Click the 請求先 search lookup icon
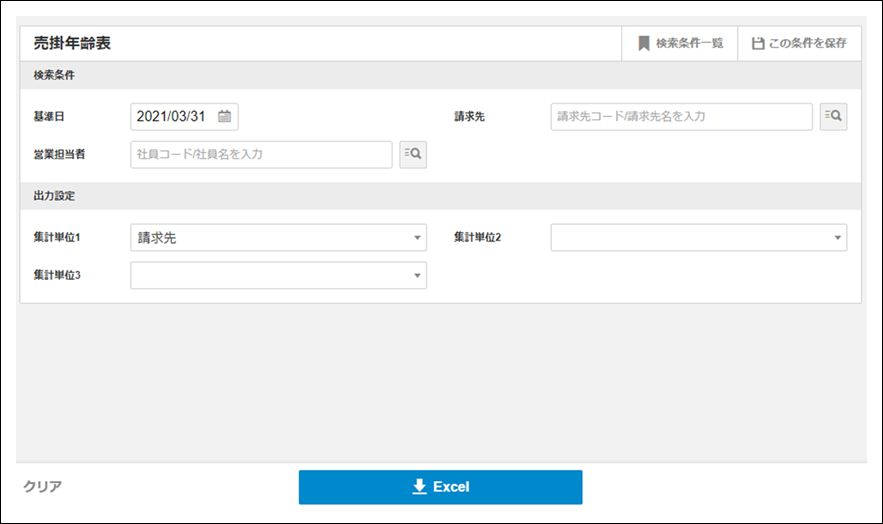The height and width of the screenshot is (524, 883). (x=833, y=117)
